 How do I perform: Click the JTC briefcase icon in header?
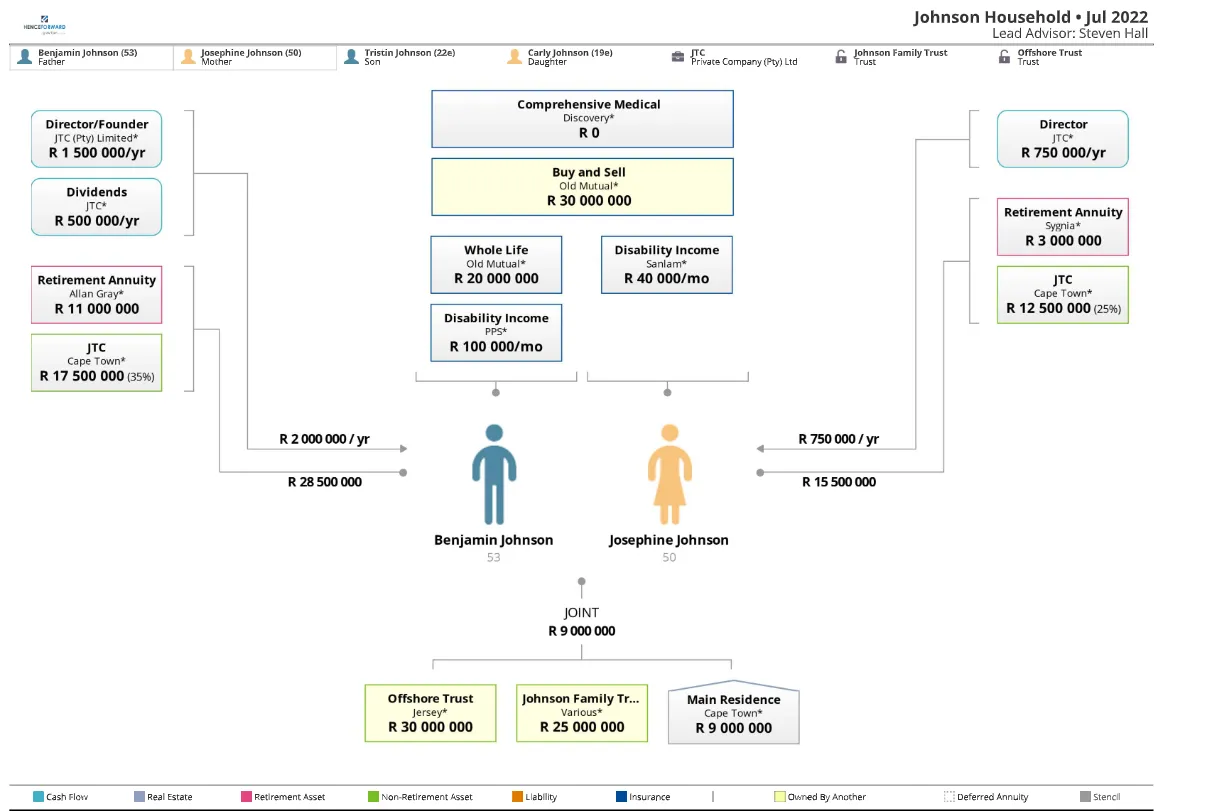coord(678,57)
